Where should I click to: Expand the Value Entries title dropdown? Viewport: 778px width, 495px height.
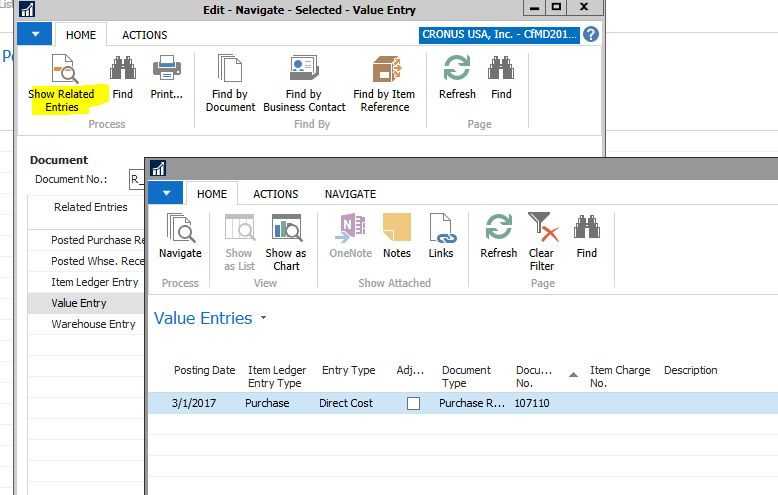pos(263,318)
